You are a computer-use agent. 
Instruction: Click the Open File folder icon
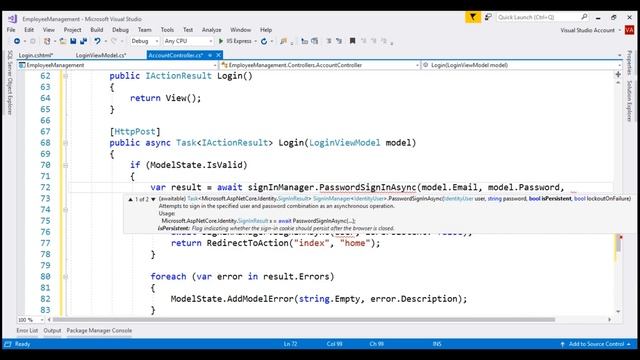click(62, 41)
